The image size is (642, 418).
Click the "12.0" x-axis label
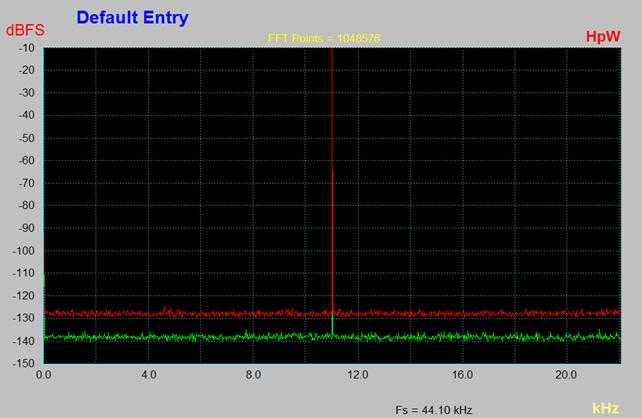point(357,375)
